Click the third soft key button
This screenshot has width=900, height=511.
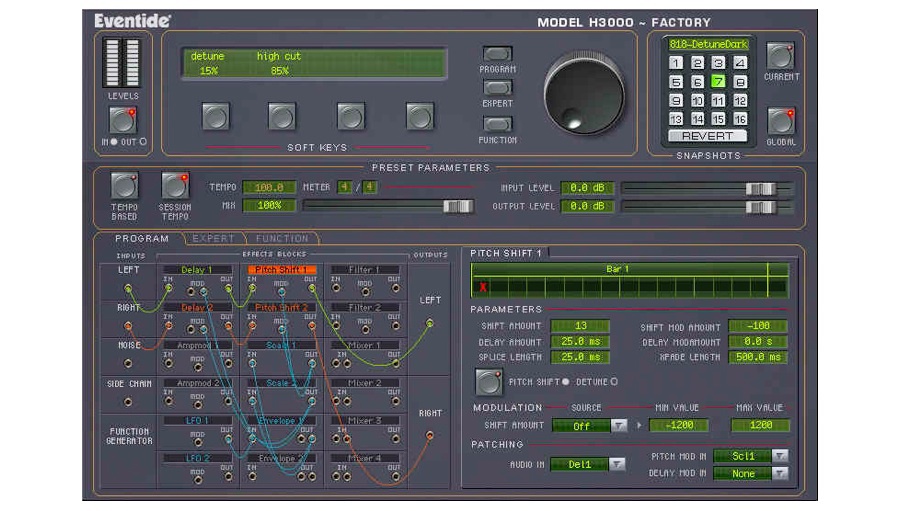point(351,117)
